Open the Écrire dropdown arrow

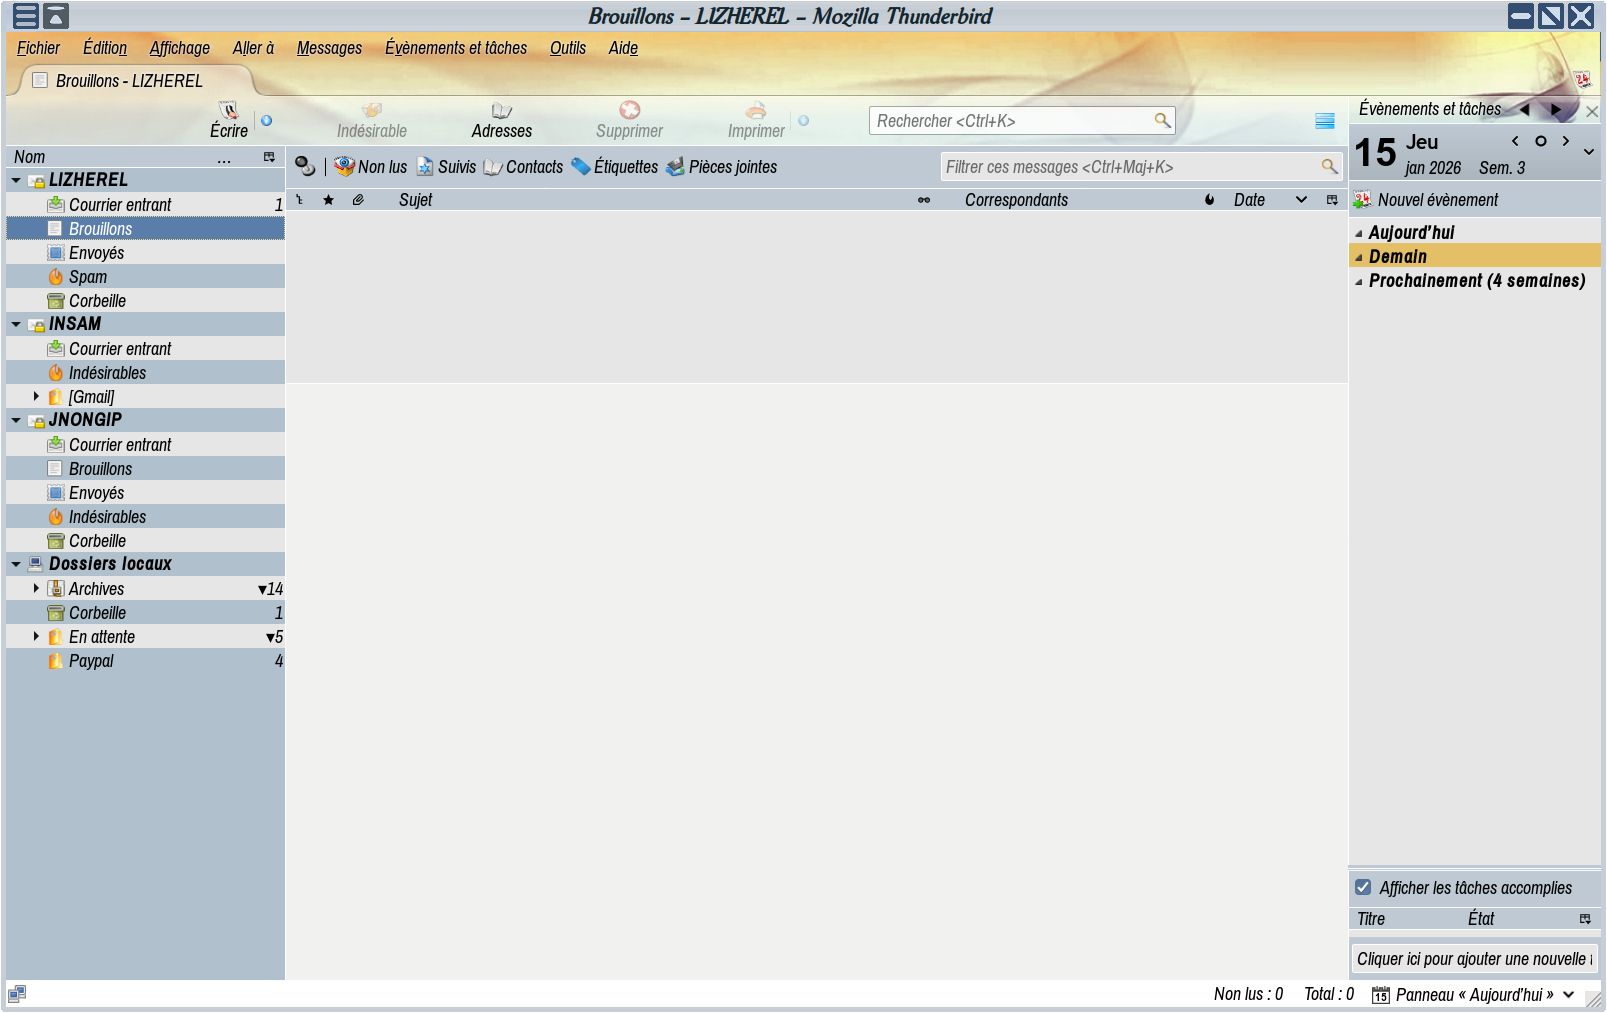(x=266, y=120)
